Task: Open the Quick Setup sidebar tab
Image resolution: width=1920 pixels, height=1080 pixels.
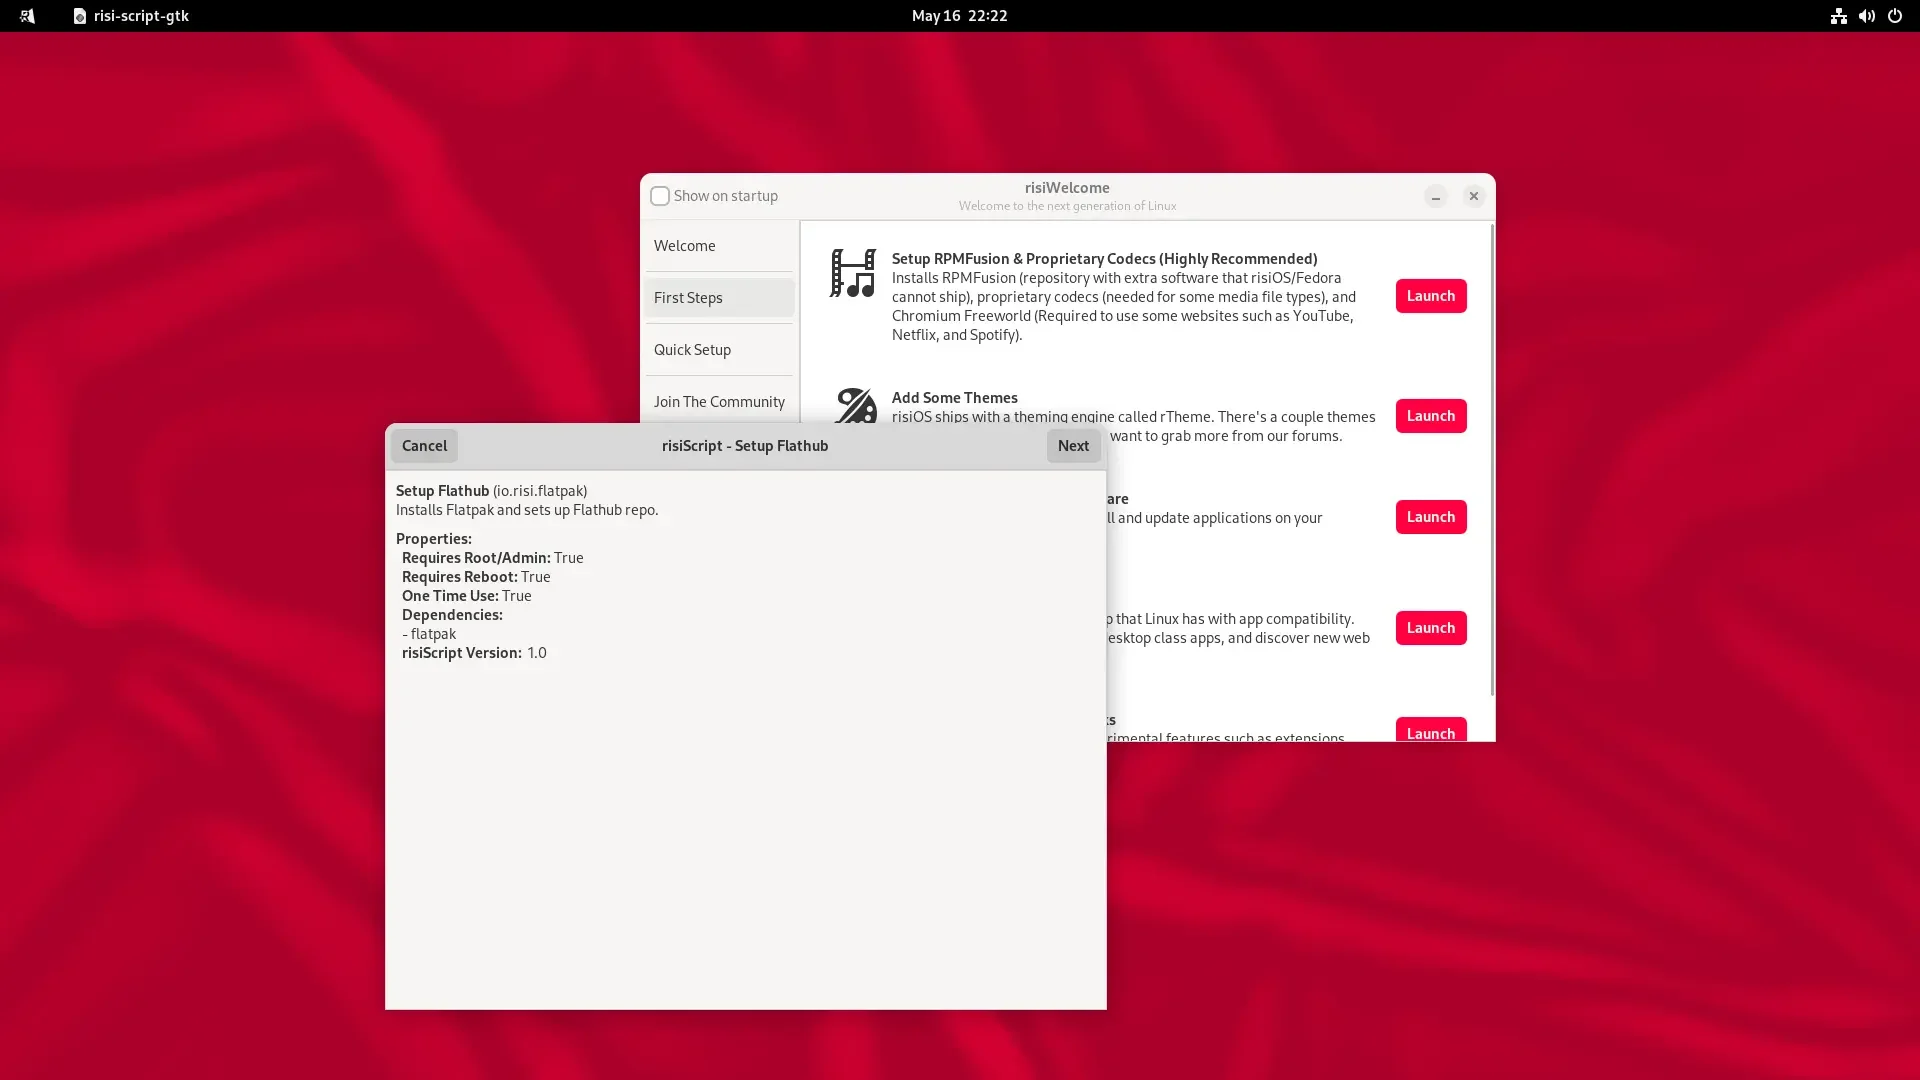Action: tap(719, 350)
